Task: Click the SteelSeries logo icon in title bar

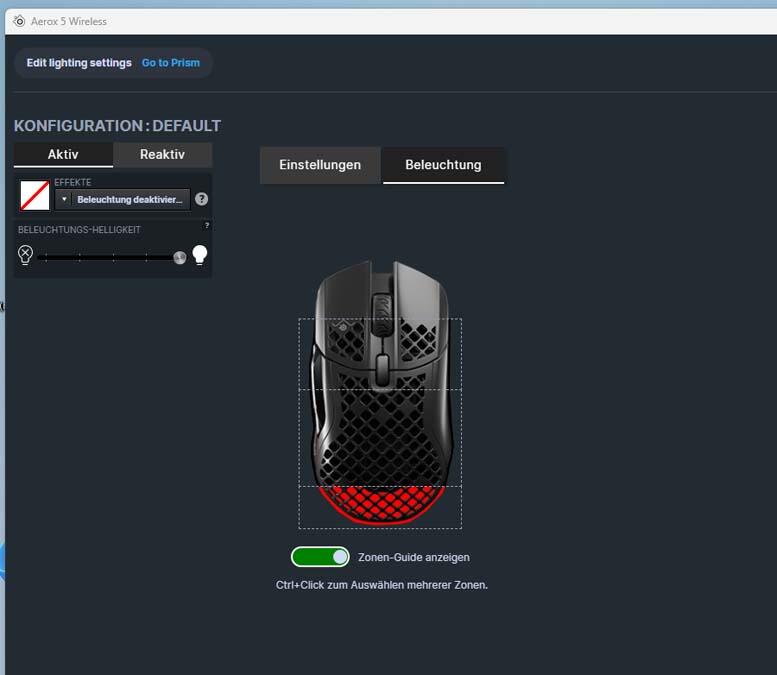Action: point(19,21)
